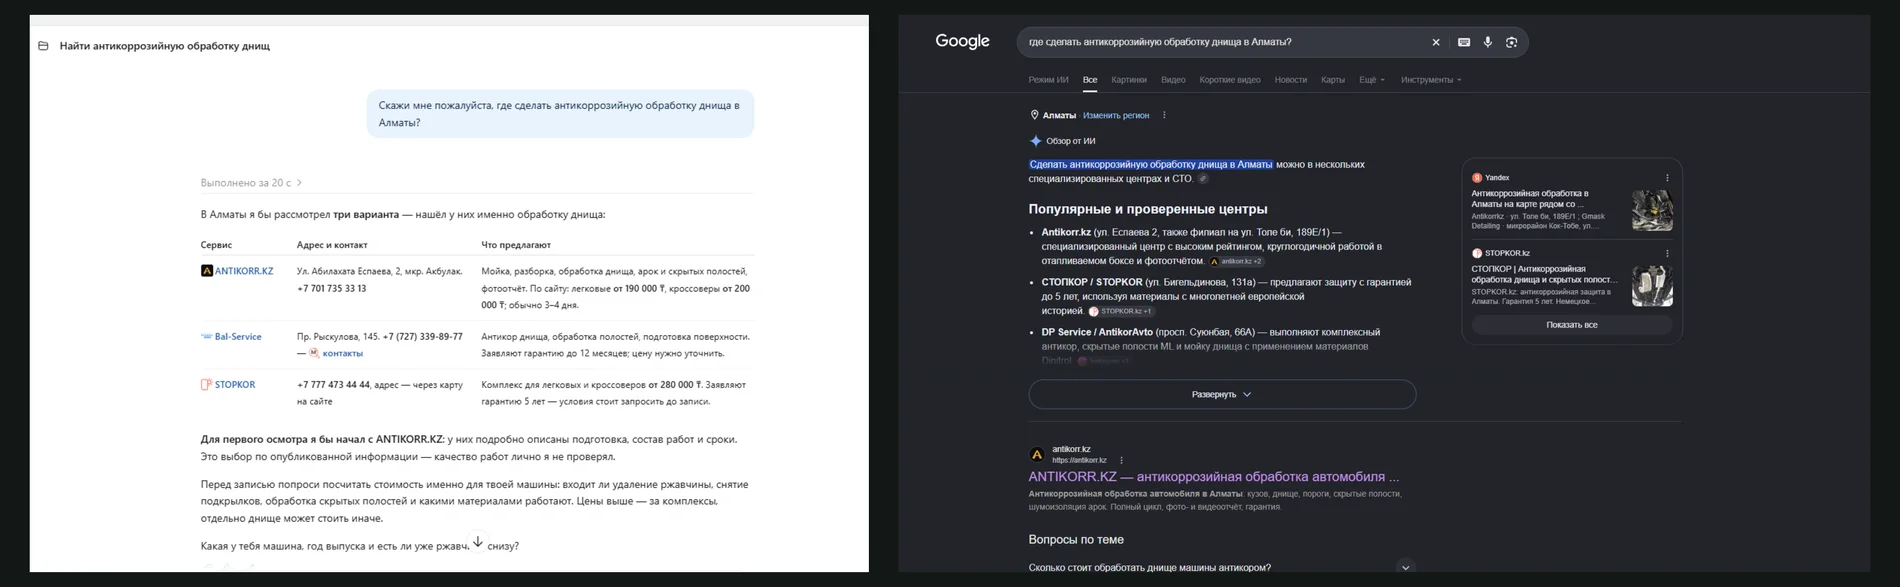Click the location pin icon next to Алматы

[1035, 115]
